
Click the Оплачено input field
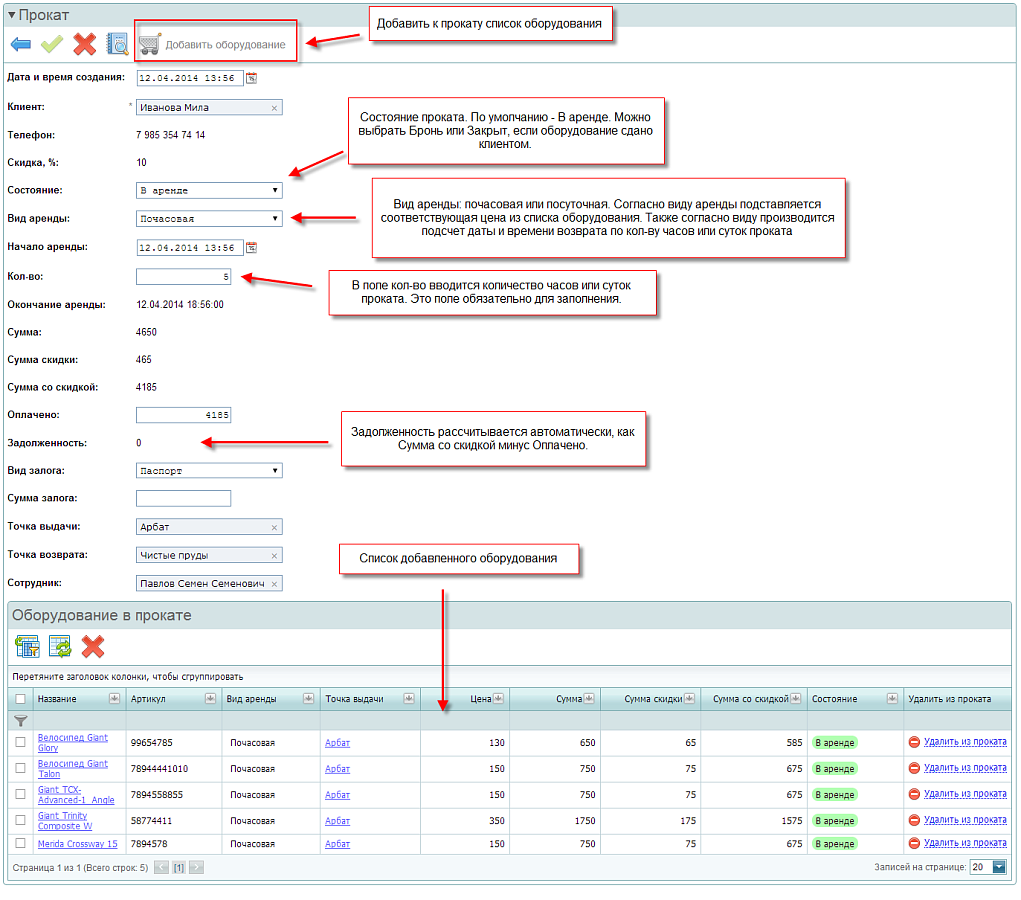(183, 415)
